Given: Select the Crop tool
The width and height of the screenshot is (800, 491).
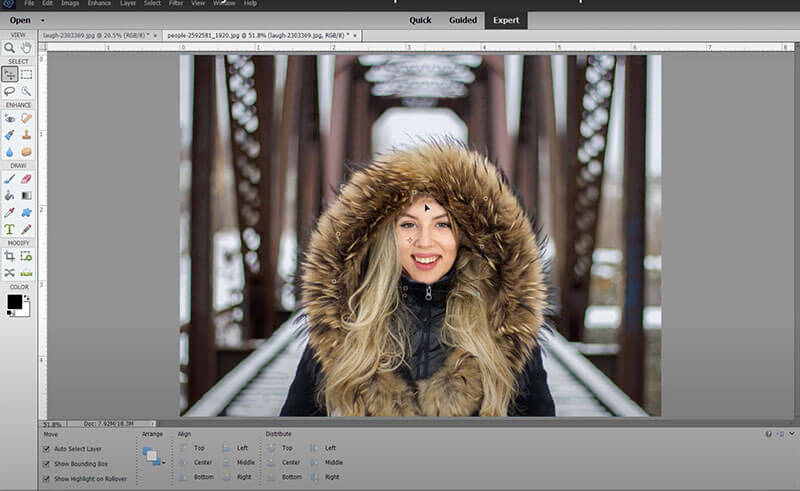Looking at the screenshot, I should point(9,256).
